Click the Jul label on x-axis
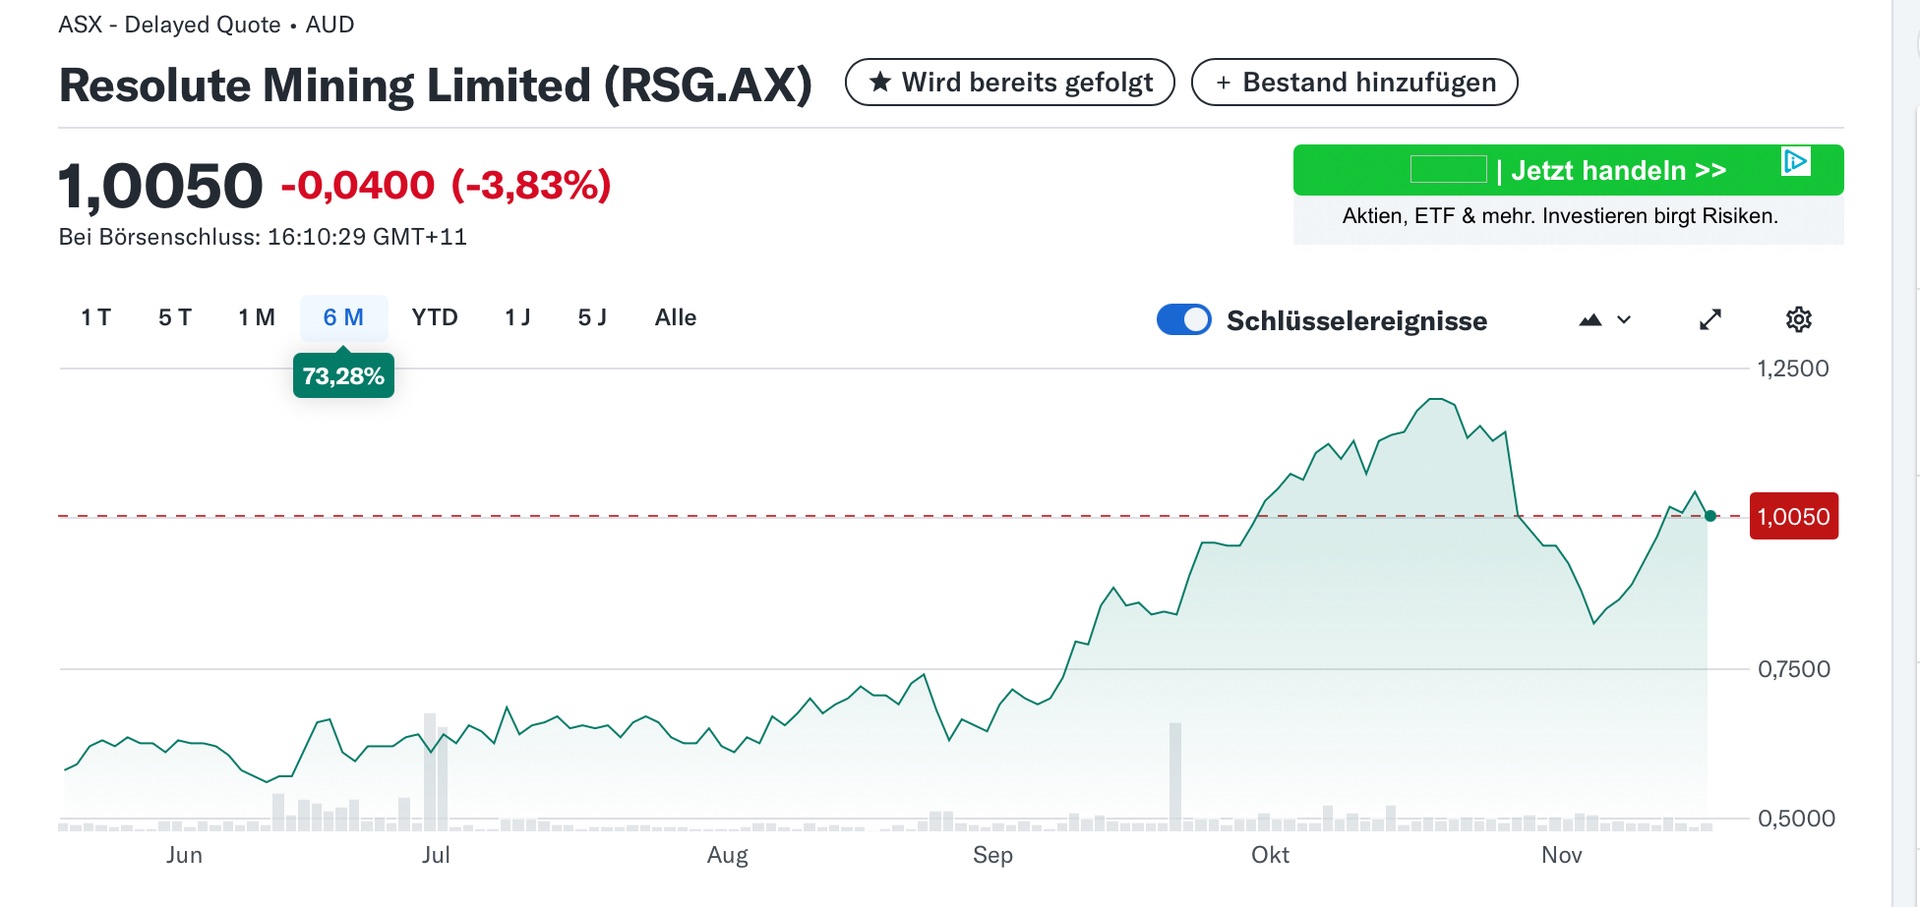The height and width of the screenshot is (907, 1920). (436, 855)
